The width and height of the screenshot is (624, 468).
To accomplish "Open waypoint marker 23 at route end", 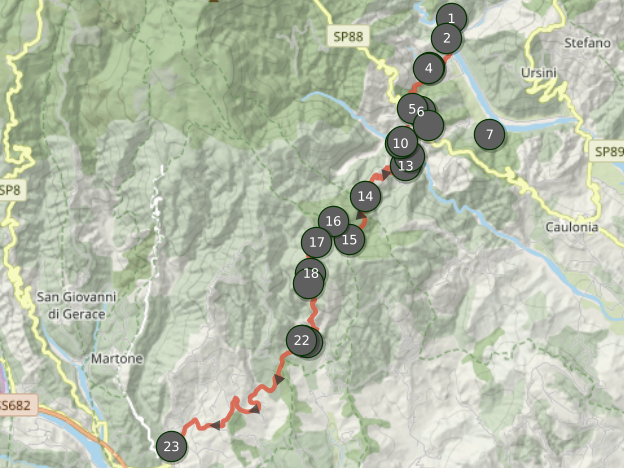I will pos(172,447).
